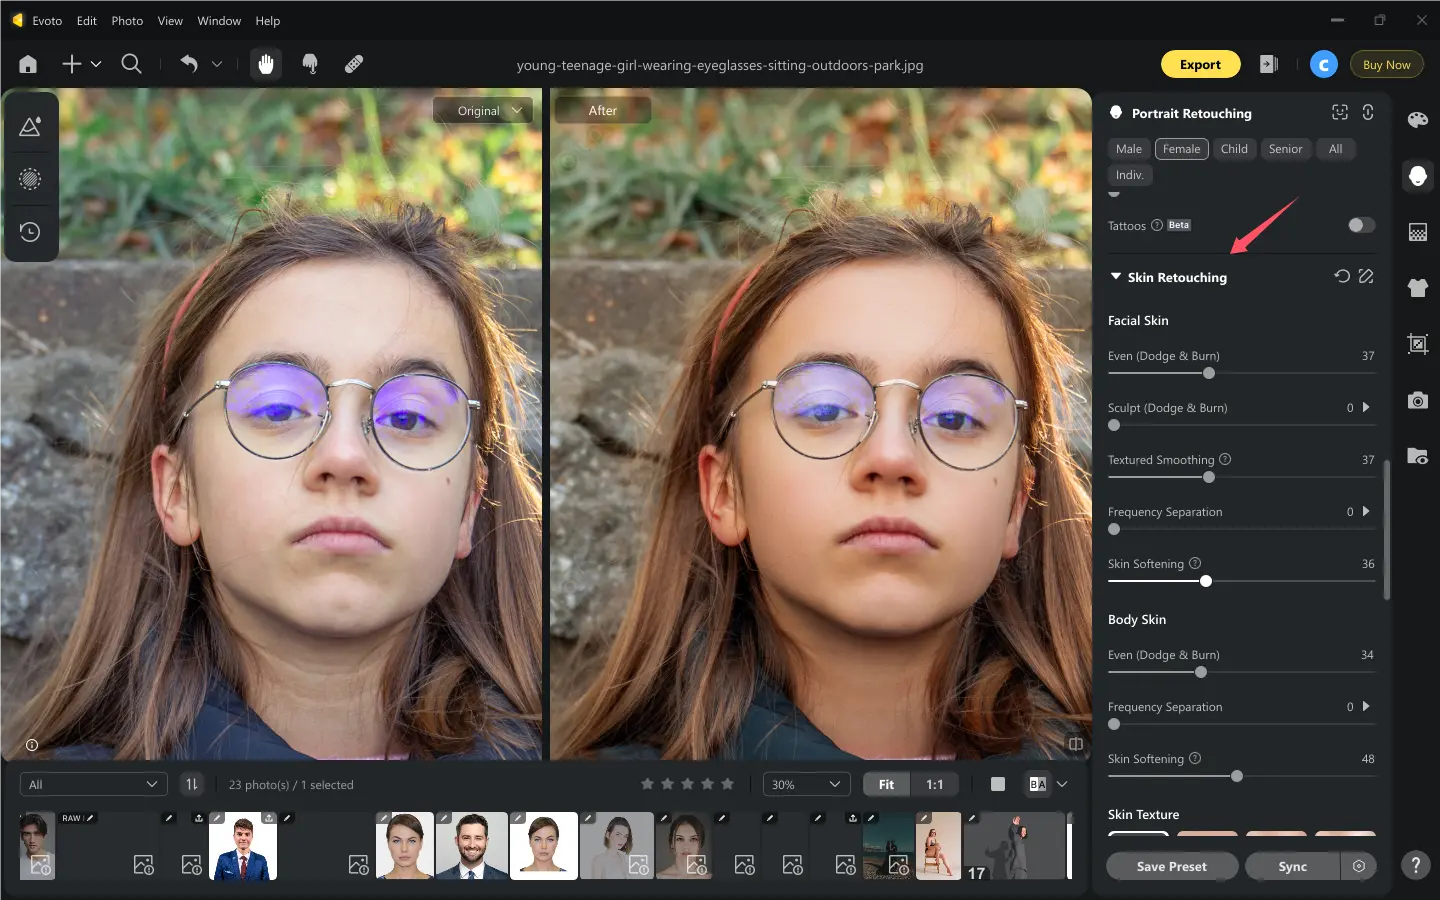
Task: Open the mask selection circle icon
Action: tap(30, 179)
